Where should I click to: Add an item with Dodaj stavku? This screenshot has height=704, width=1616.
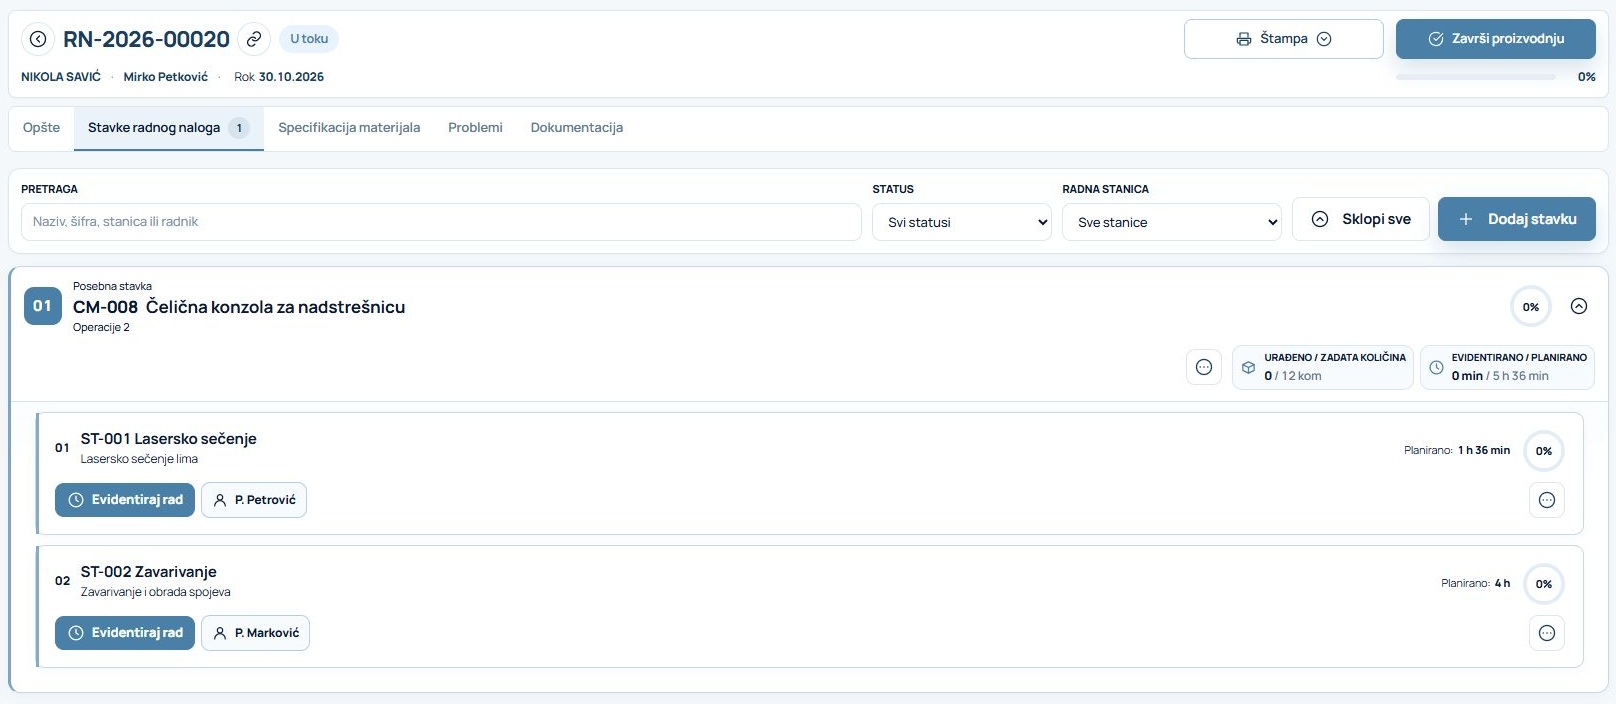pos(1517,219)
